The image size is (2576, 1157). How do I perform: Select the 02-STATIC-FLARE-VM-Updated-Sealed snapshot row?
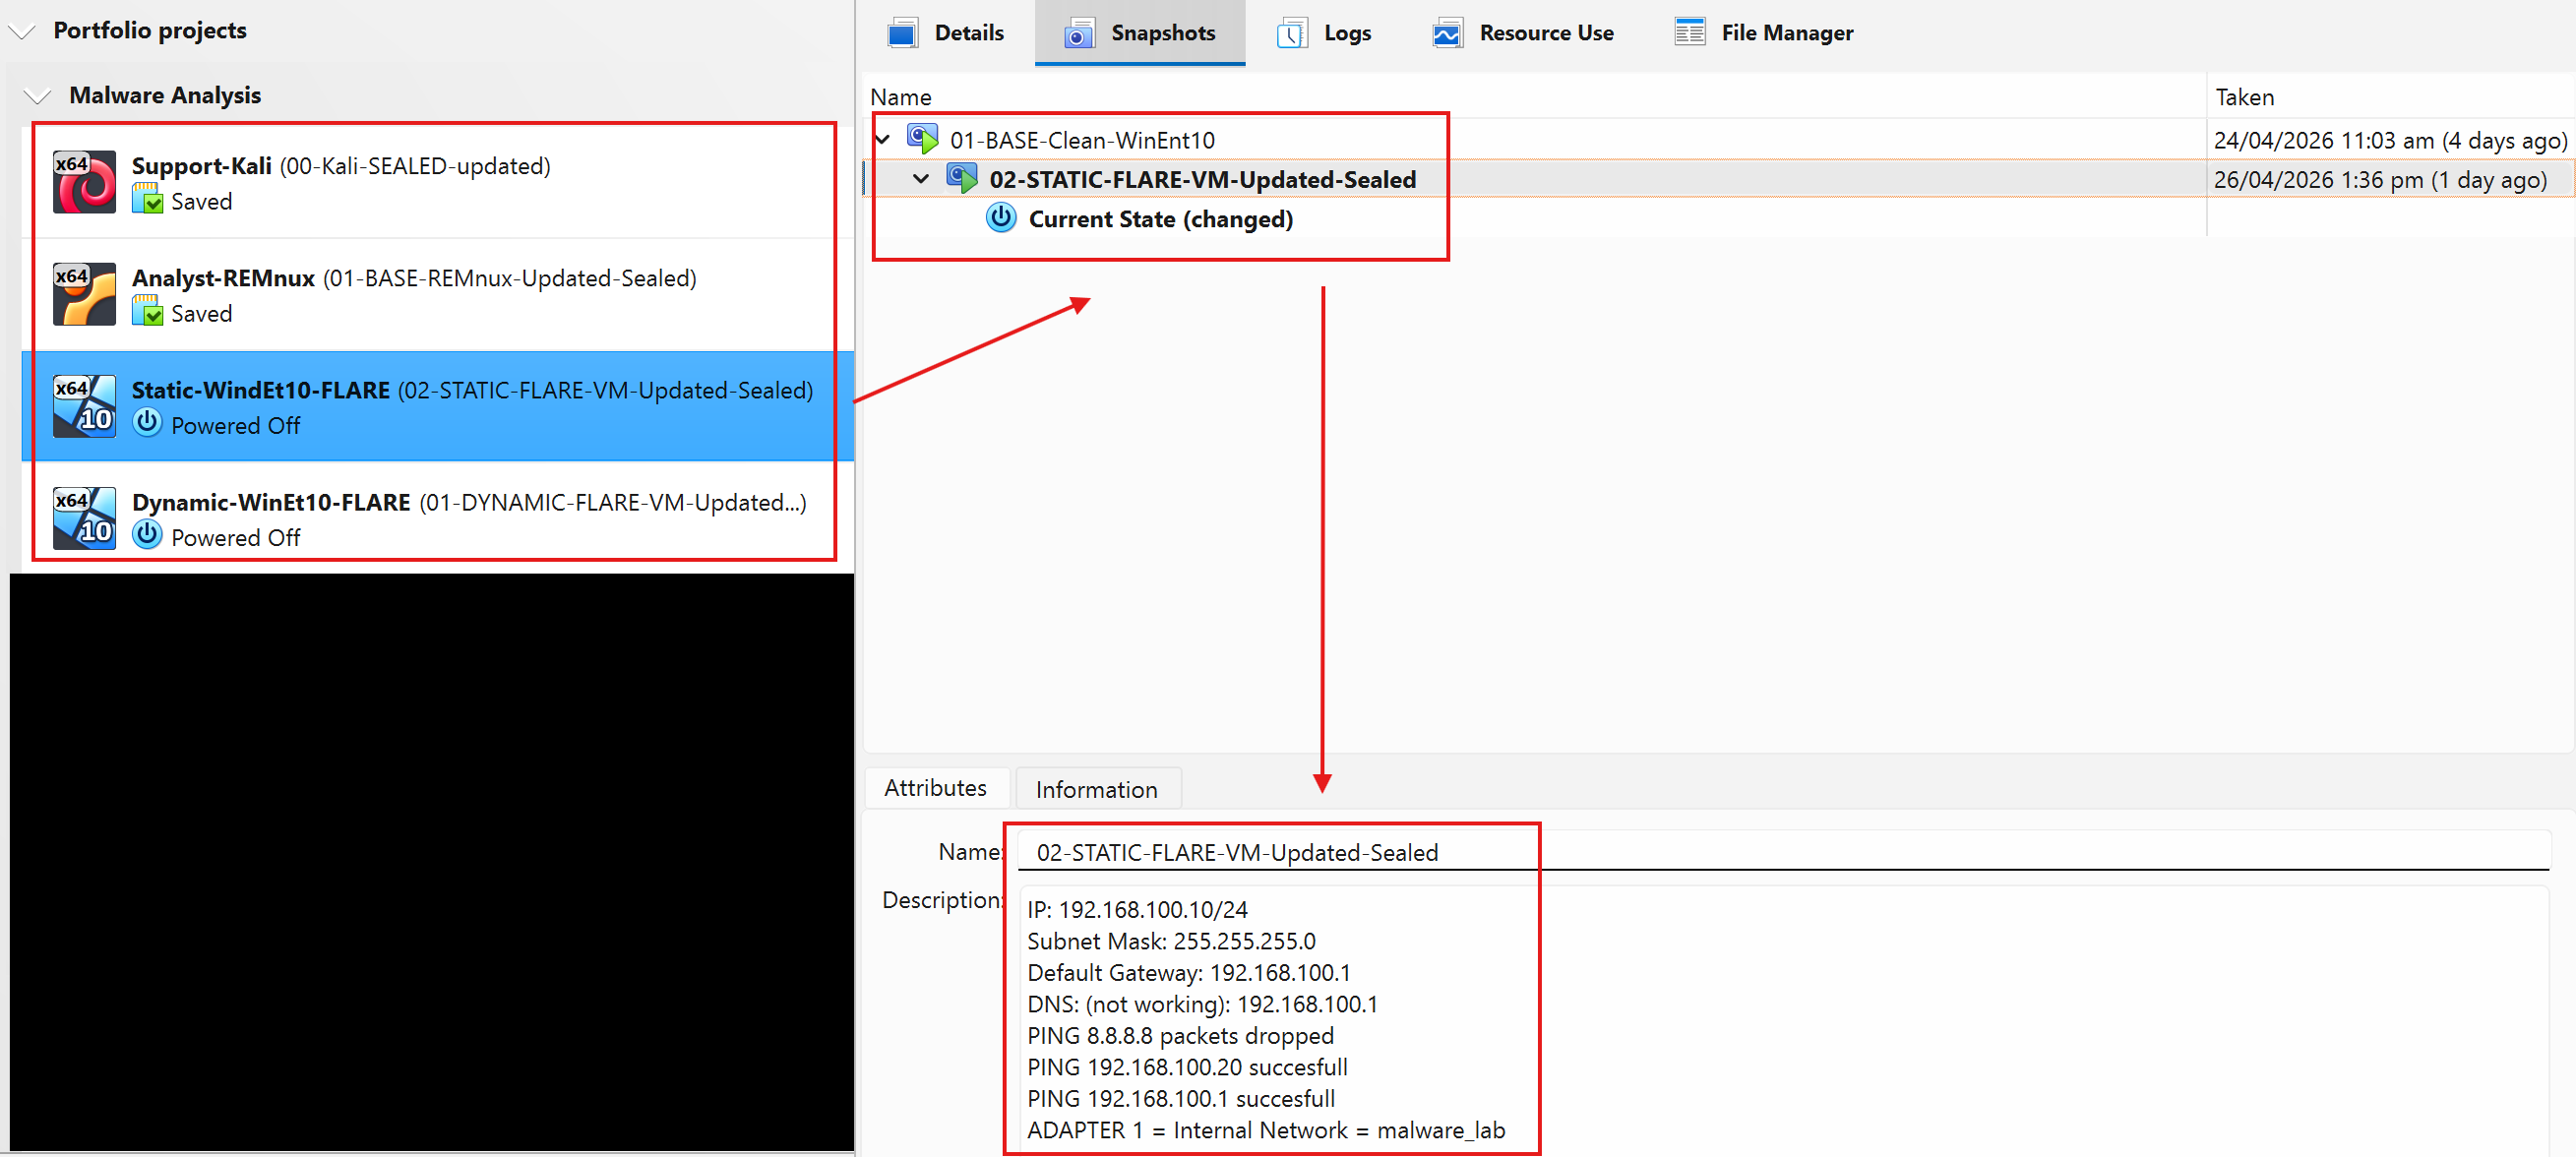1718,180
